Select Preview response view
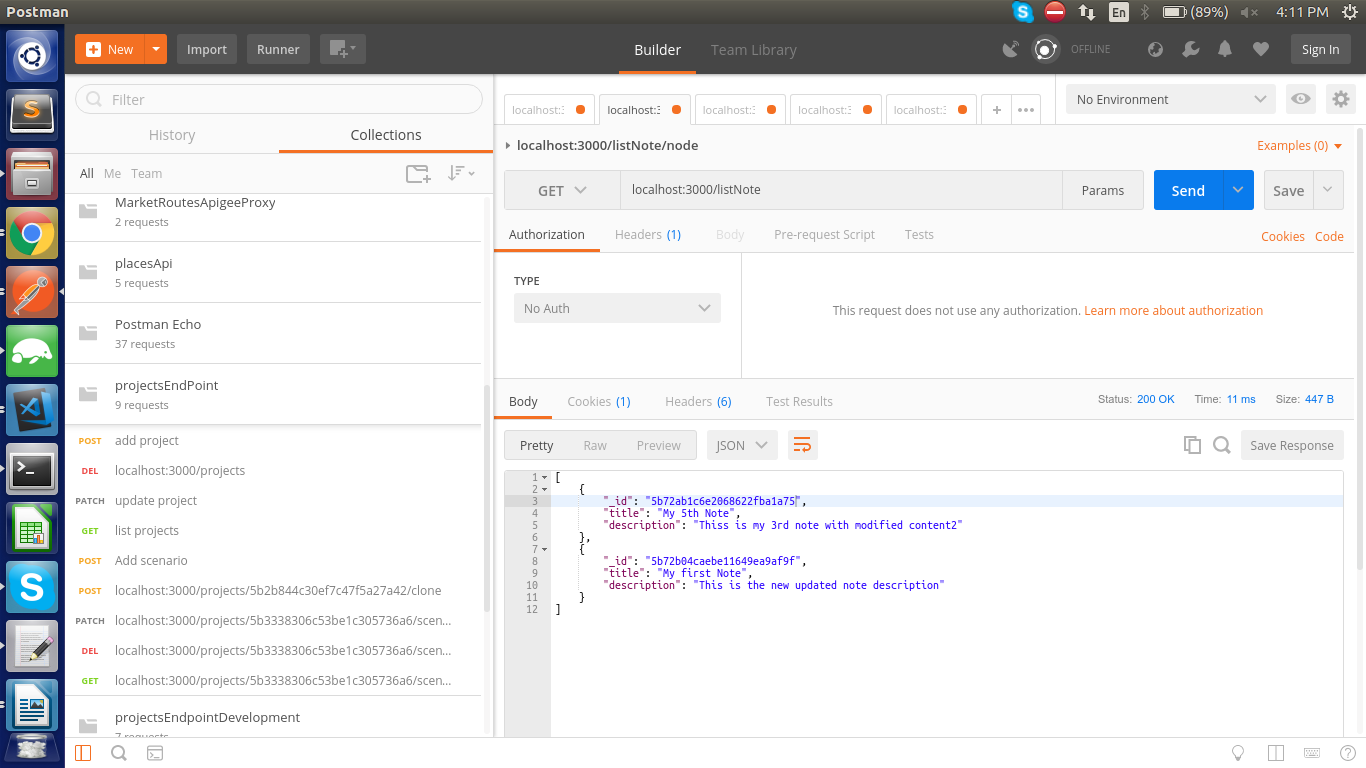Viewport: 1366px width, 768px height. tap(659, 445)
